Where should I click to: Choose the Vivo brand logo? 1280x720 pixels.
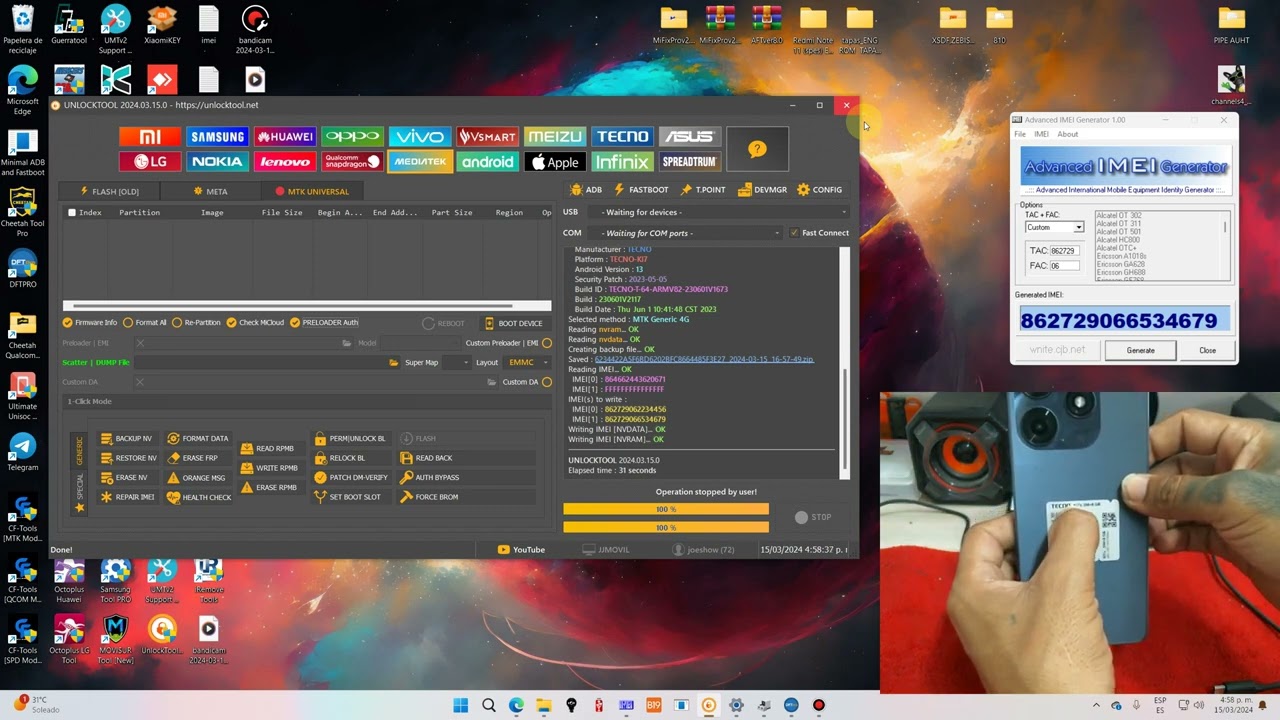tap(420, 137)
